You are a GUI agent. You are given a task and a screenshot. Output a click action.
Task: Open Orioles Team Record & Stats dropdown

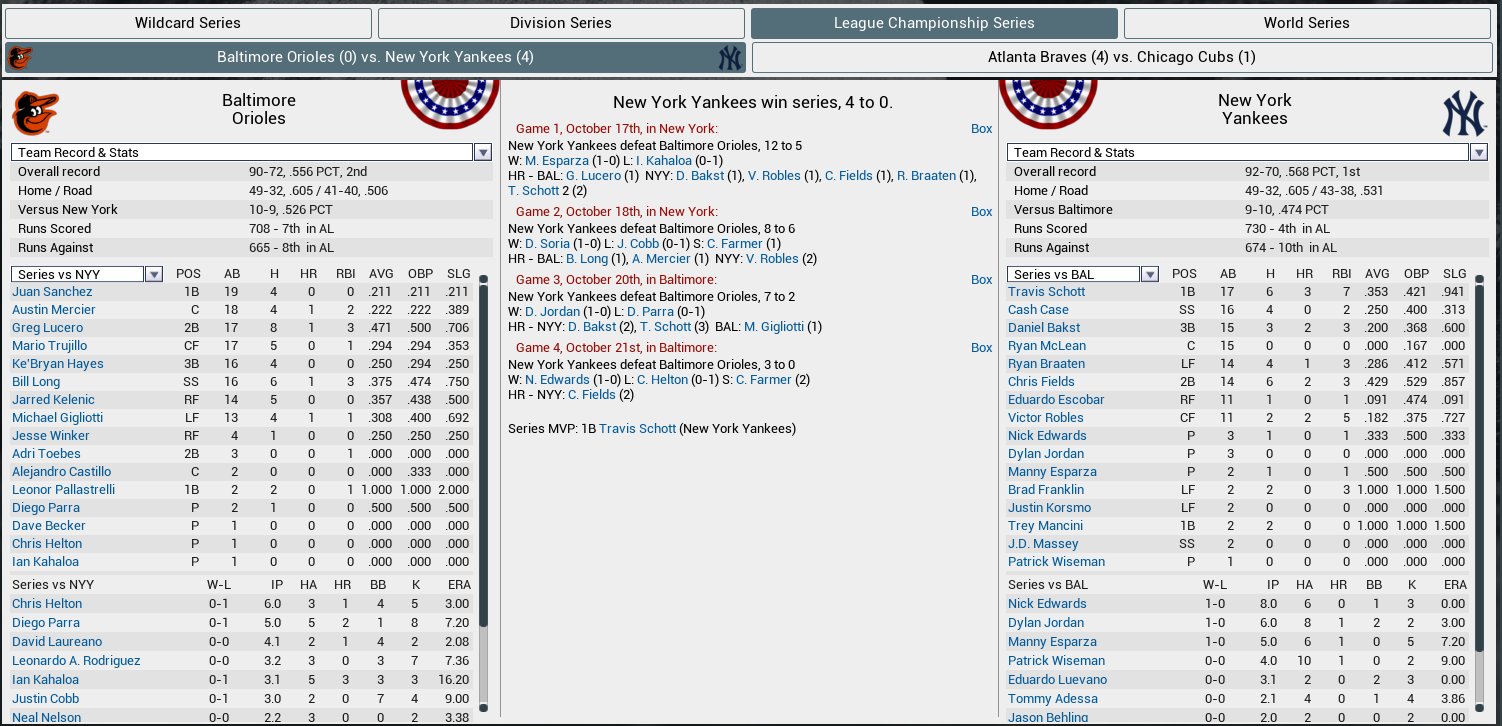pyautogui.click(x=251, y=152)
